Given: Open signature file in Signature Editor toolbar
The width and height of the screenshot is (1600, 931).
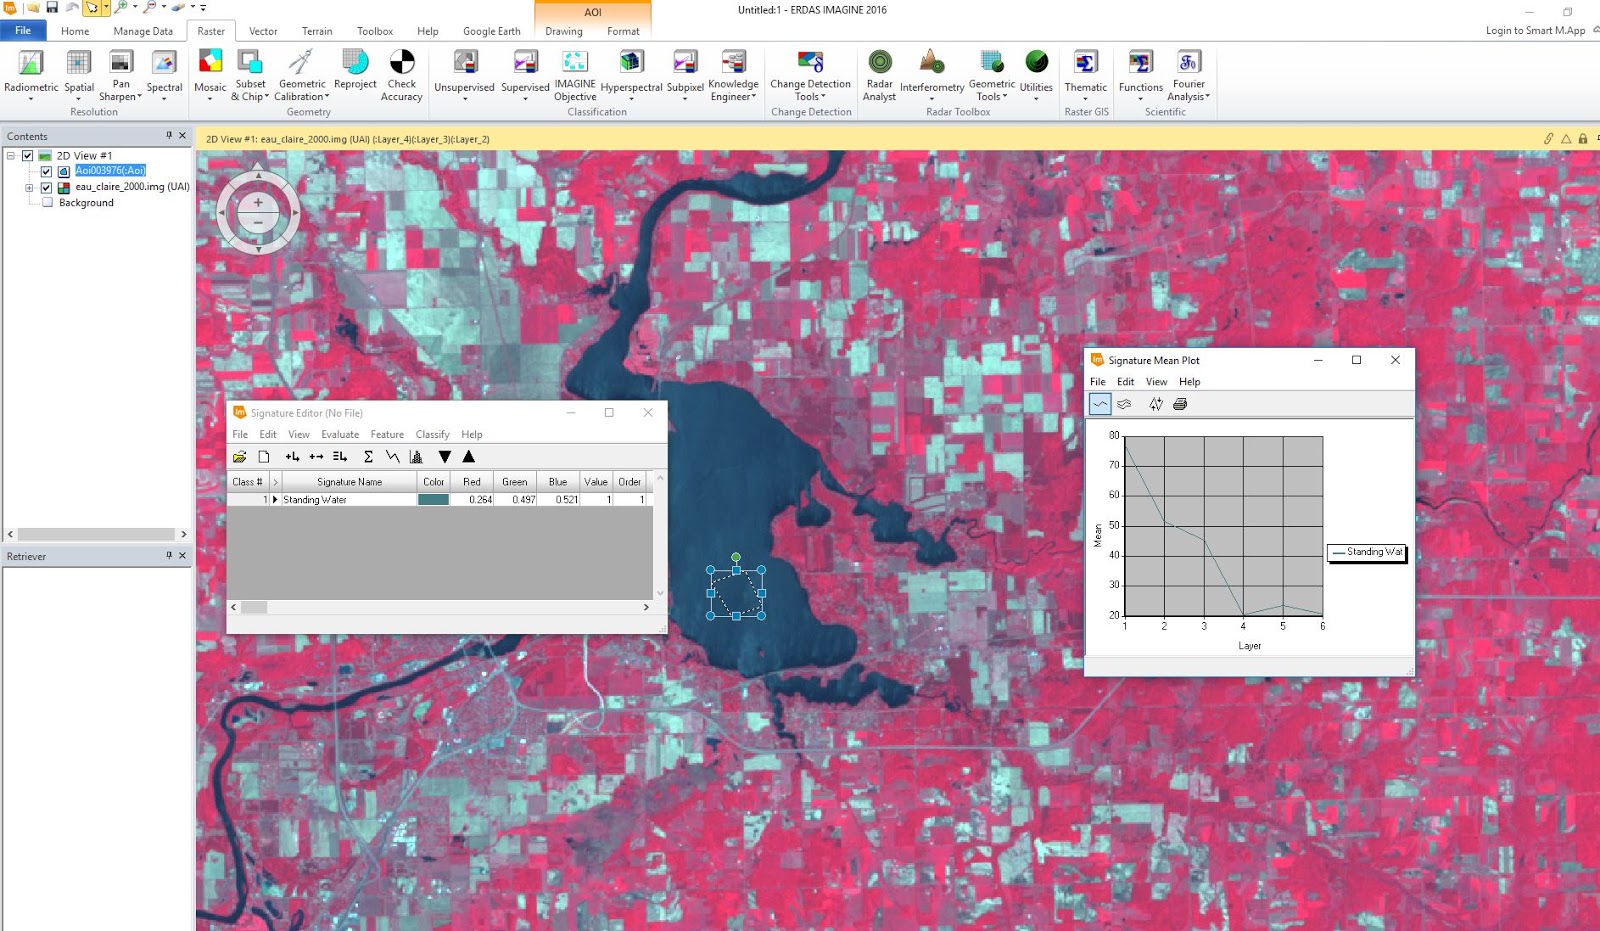Looking at the screenshot, I should pos(240,457).
